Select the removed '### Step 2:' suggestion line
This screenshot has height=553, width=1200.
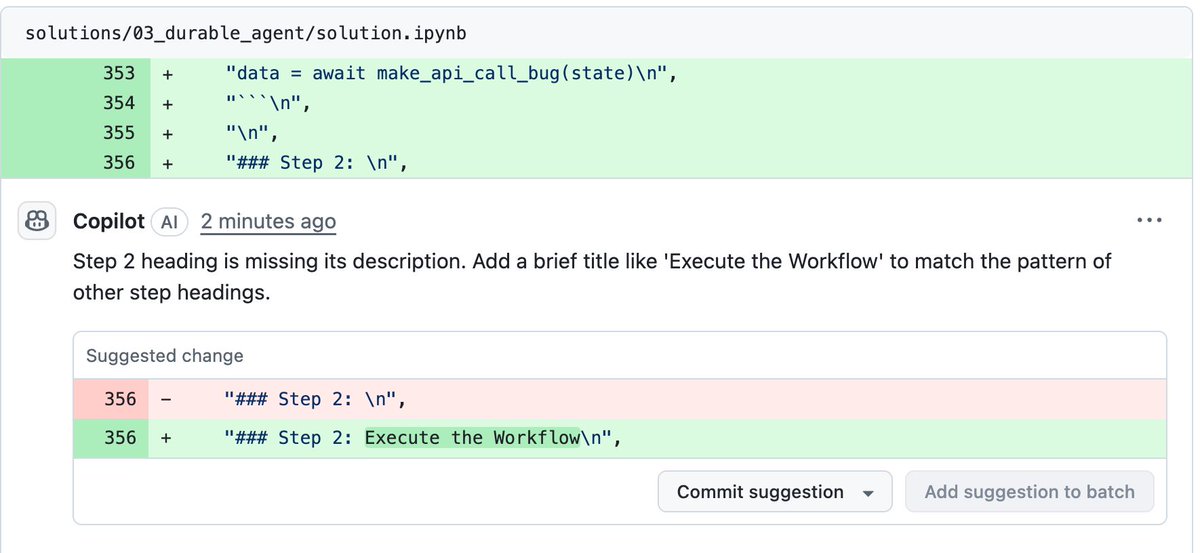click(620, 399)
